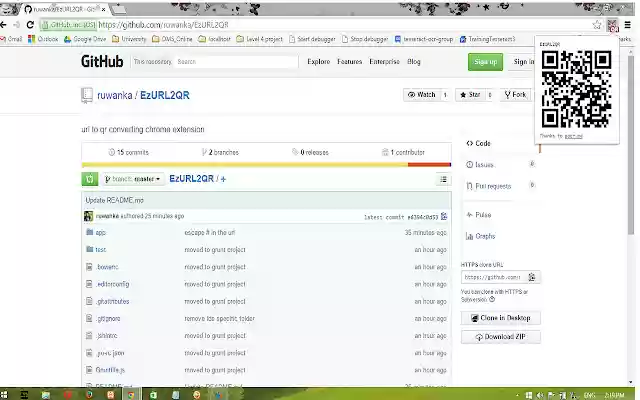
Task: Open the 0 releases link
Action: [310, 152]
